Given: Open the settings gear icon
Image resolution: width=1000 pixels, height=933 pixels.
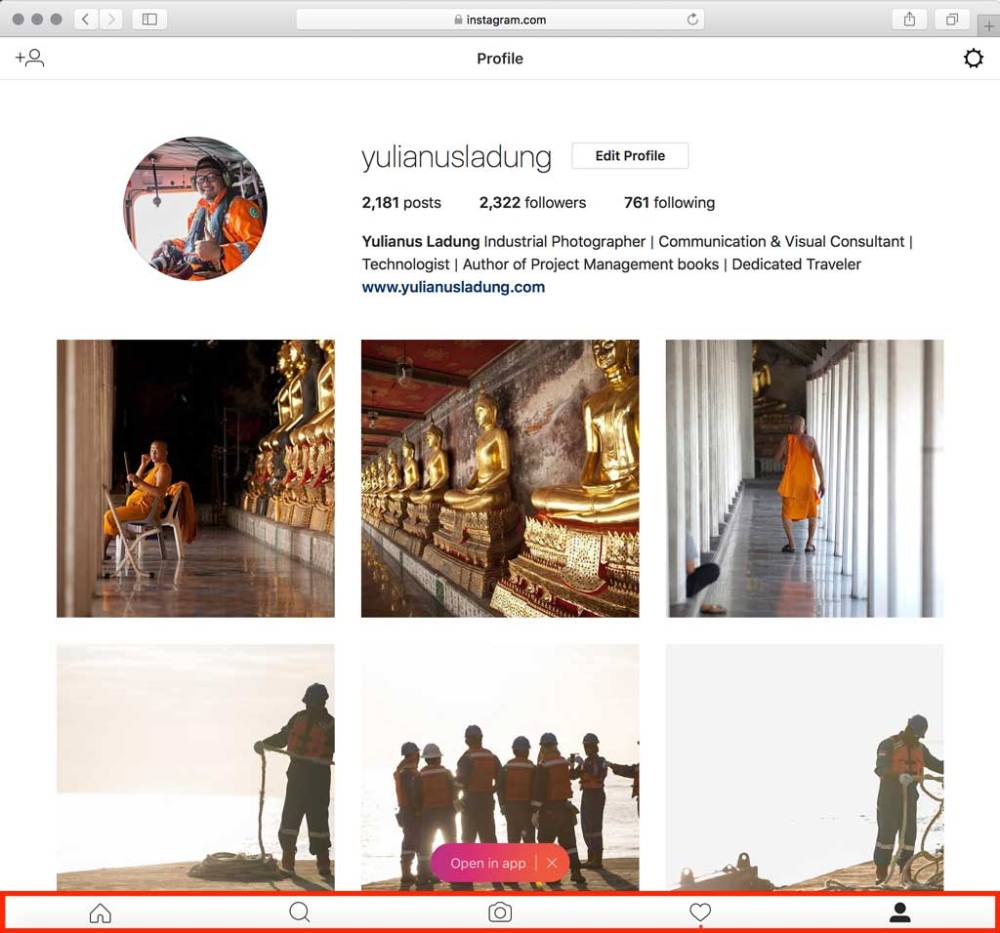Looking at the screenshot, I should [x=972, y=59].
